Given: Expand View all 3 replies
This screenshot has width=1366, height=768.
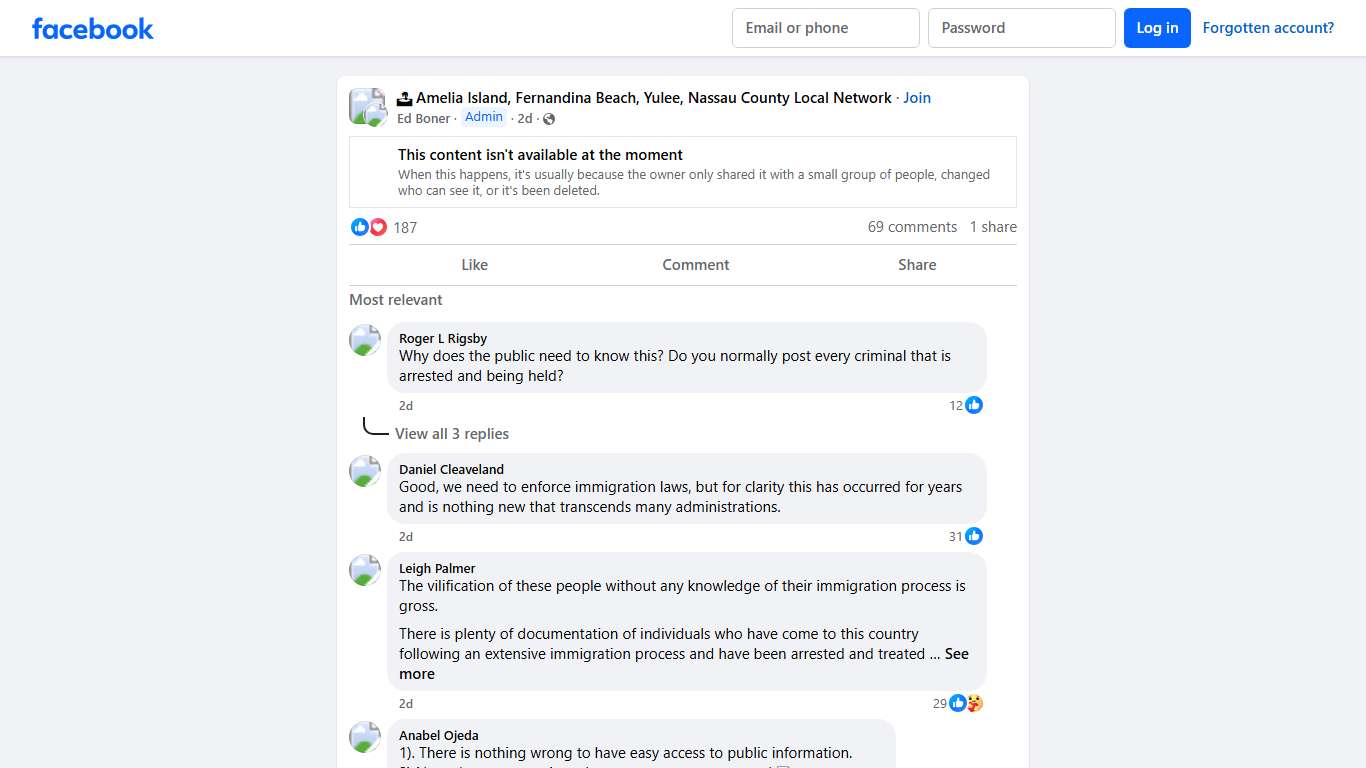Looking at the screenshot, I should [452, 434].
